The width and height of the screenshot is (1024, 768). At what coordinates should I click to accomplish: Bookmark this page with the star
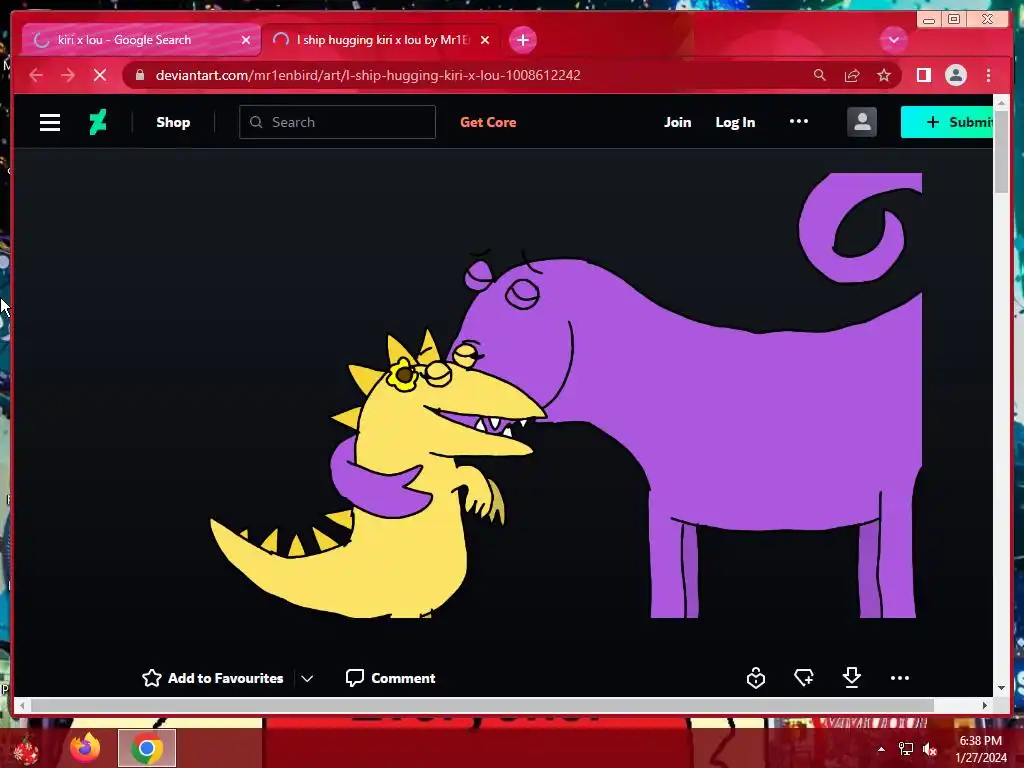coord(884,75)
